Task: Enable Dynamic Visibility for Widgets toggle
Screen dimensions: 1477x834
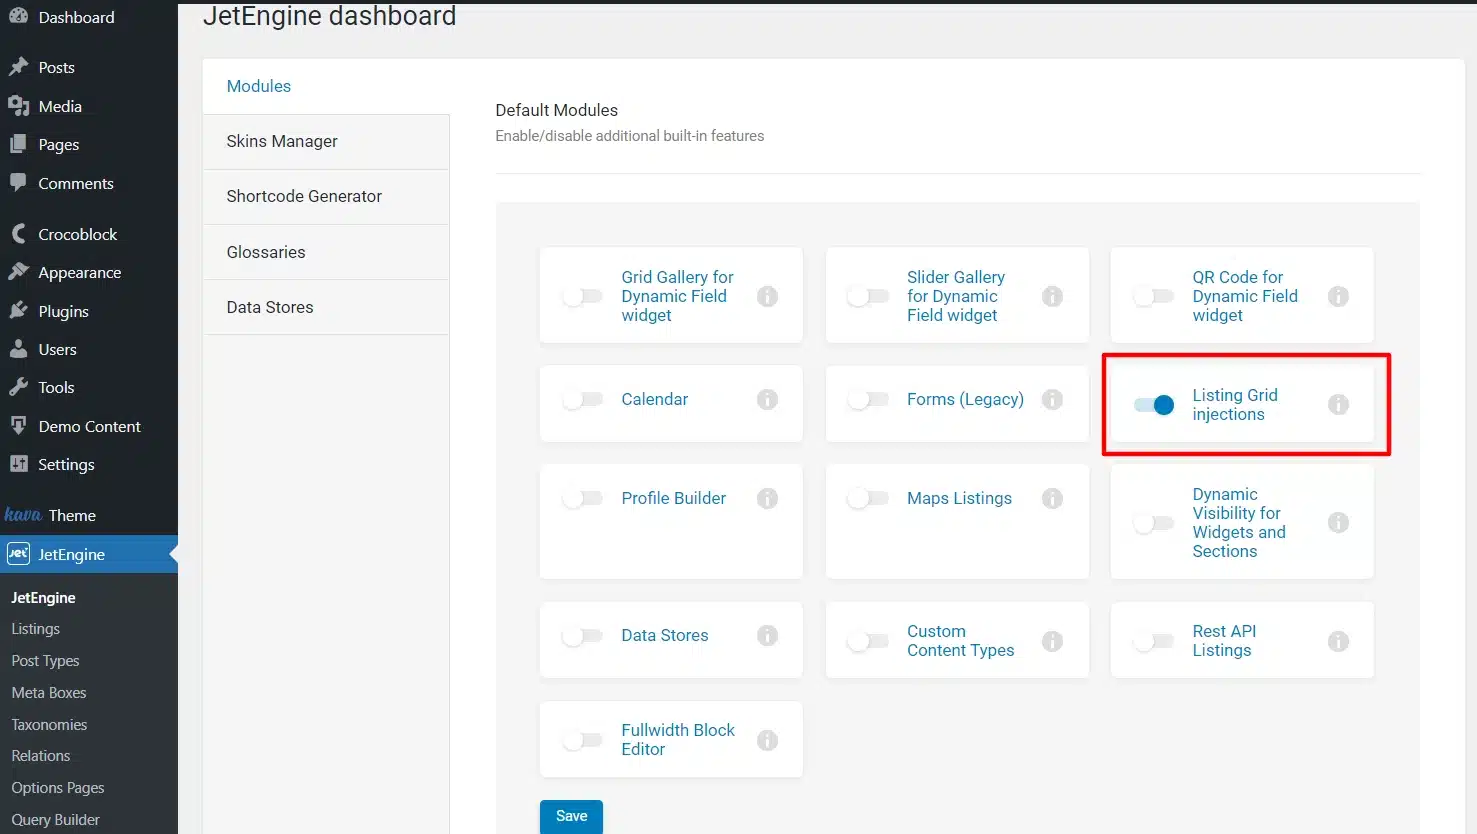Action: pos(1153,523)
